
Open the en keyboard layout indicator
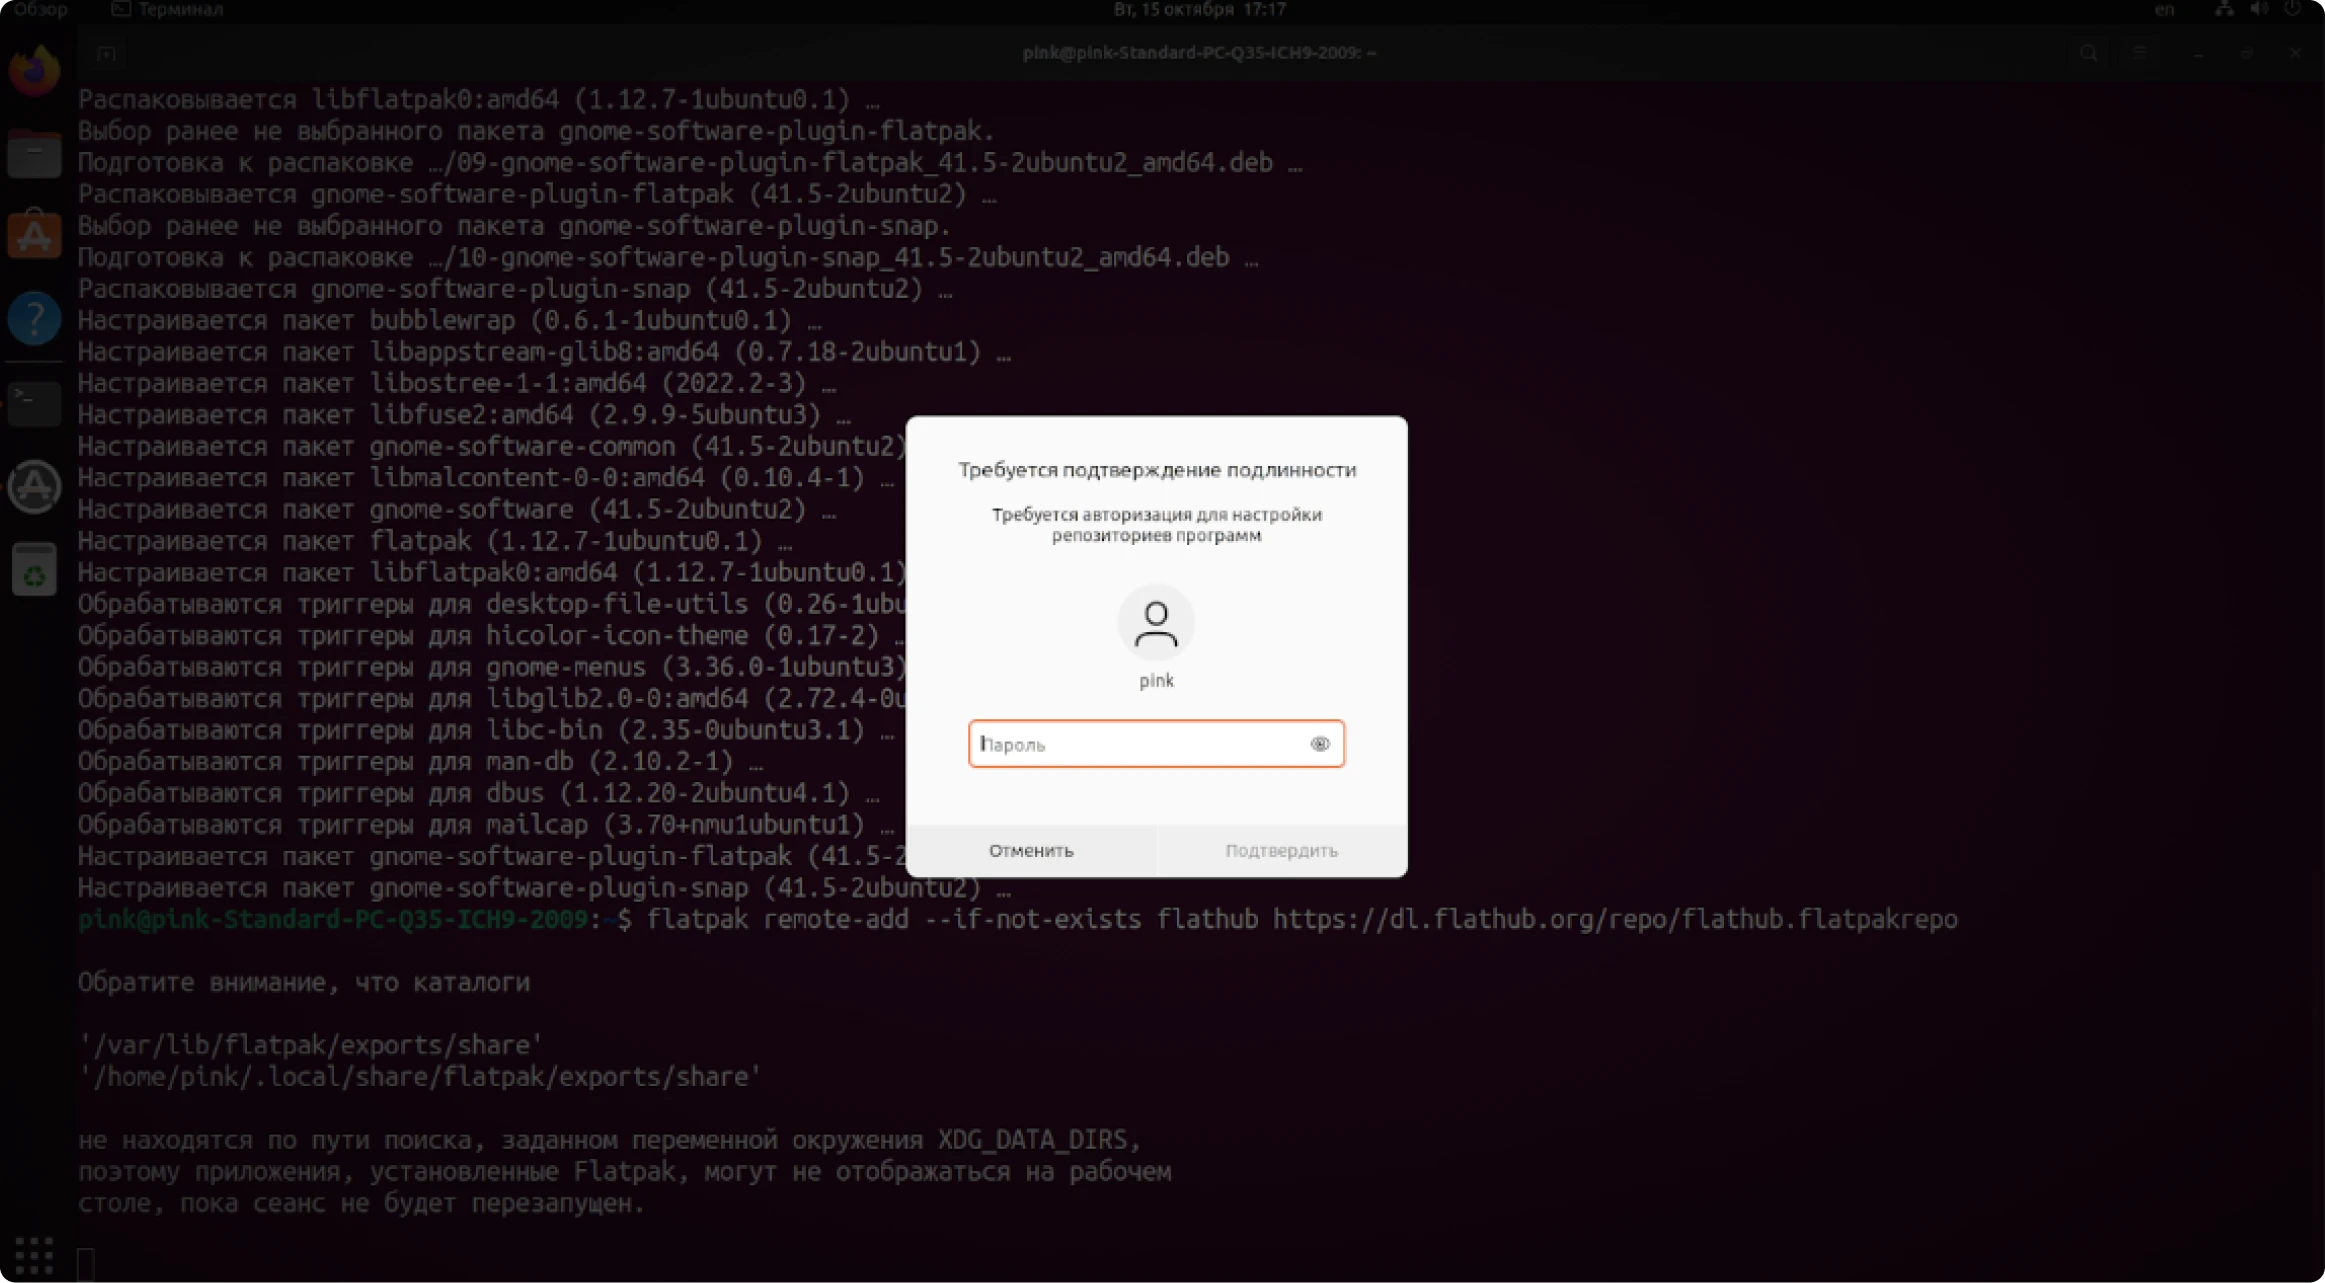tap(2164, 10)
